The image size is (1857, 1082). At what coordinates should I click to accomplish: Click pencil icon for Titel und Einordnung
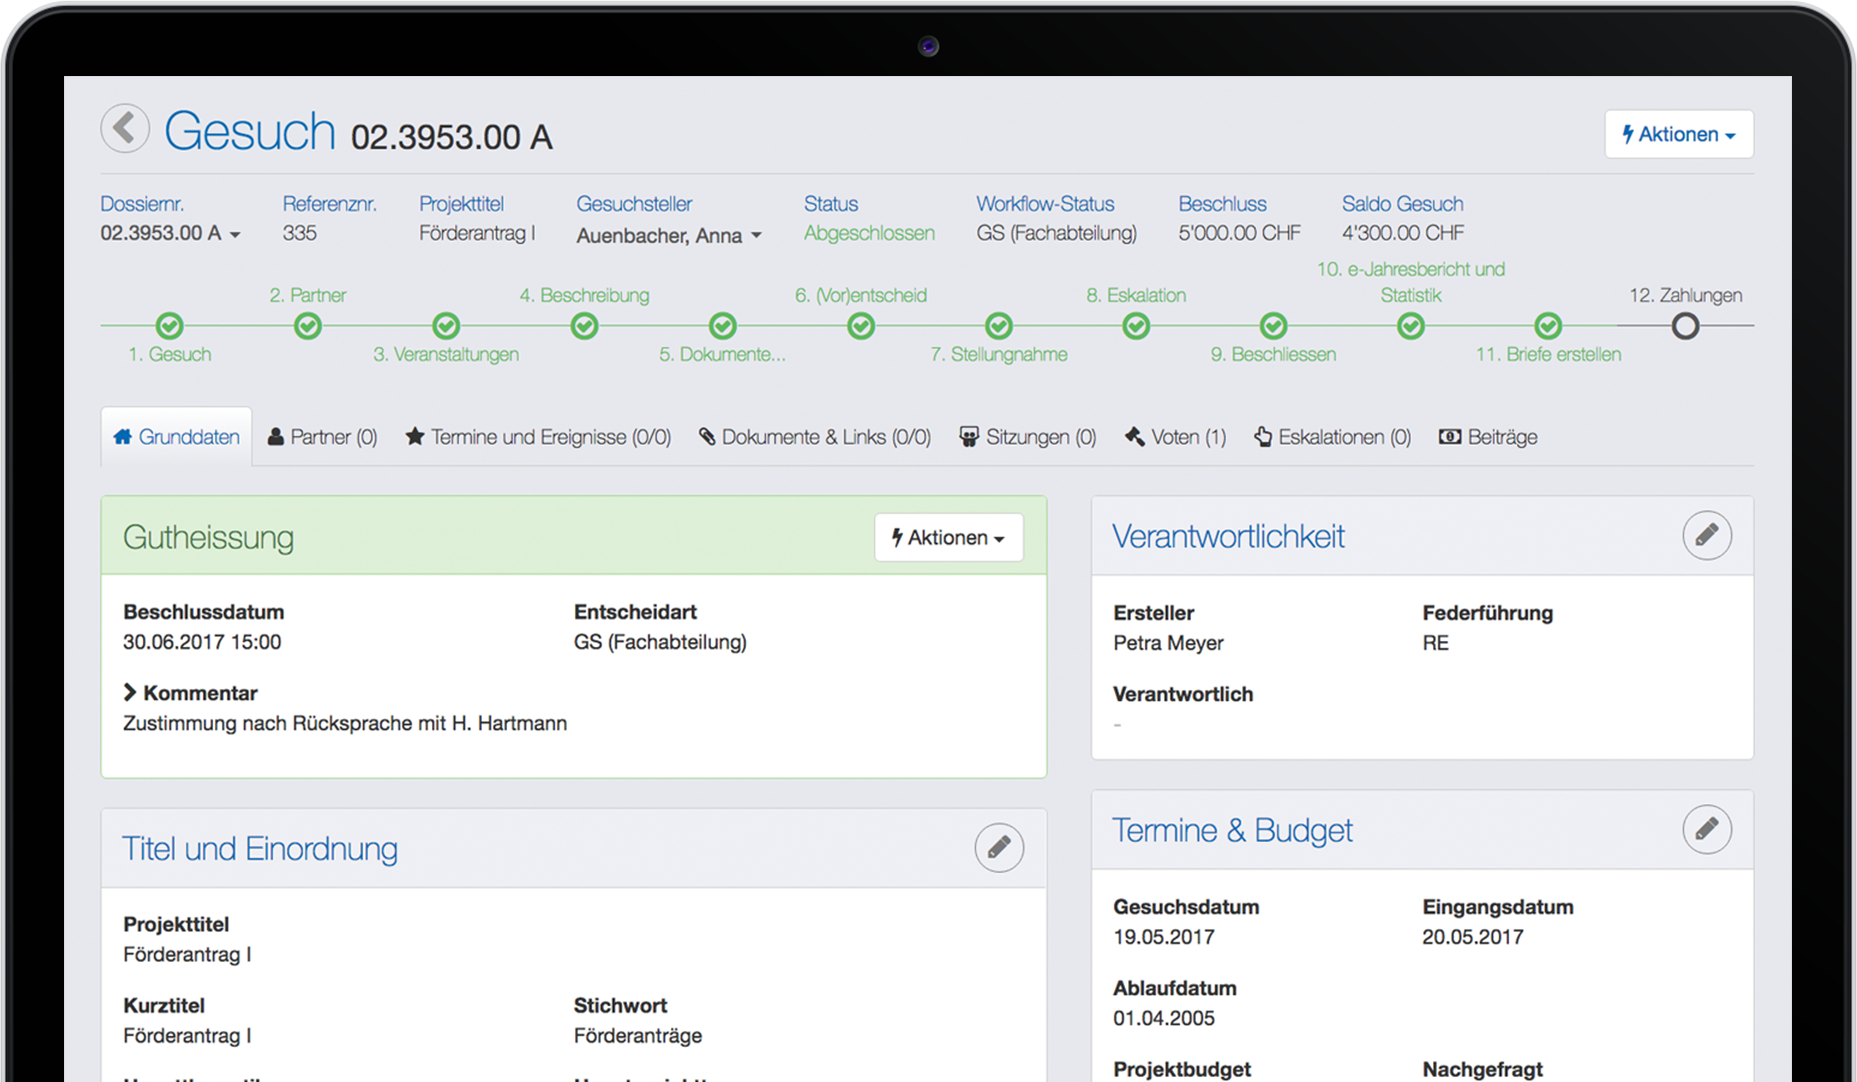tap(999, 848)
